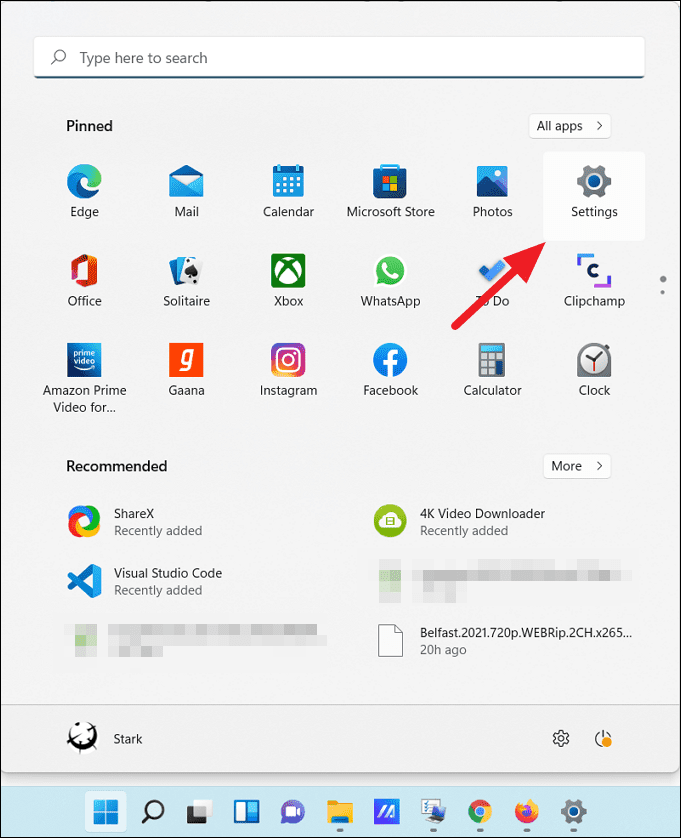This screenshot has height=838, width=681.
Task: Open the Settings gear in the taskbar
Action: click(x=574, y=812)
